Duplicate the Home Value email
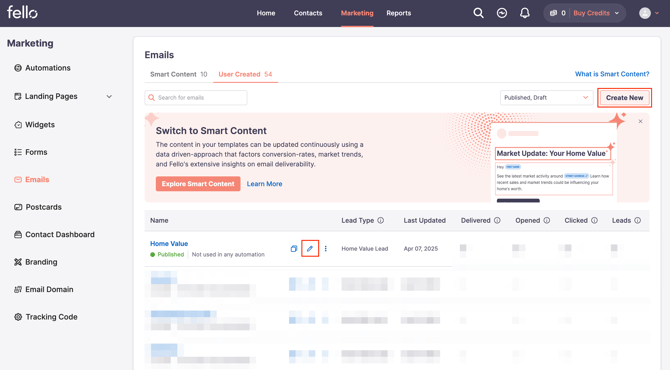 coord(294,249)
